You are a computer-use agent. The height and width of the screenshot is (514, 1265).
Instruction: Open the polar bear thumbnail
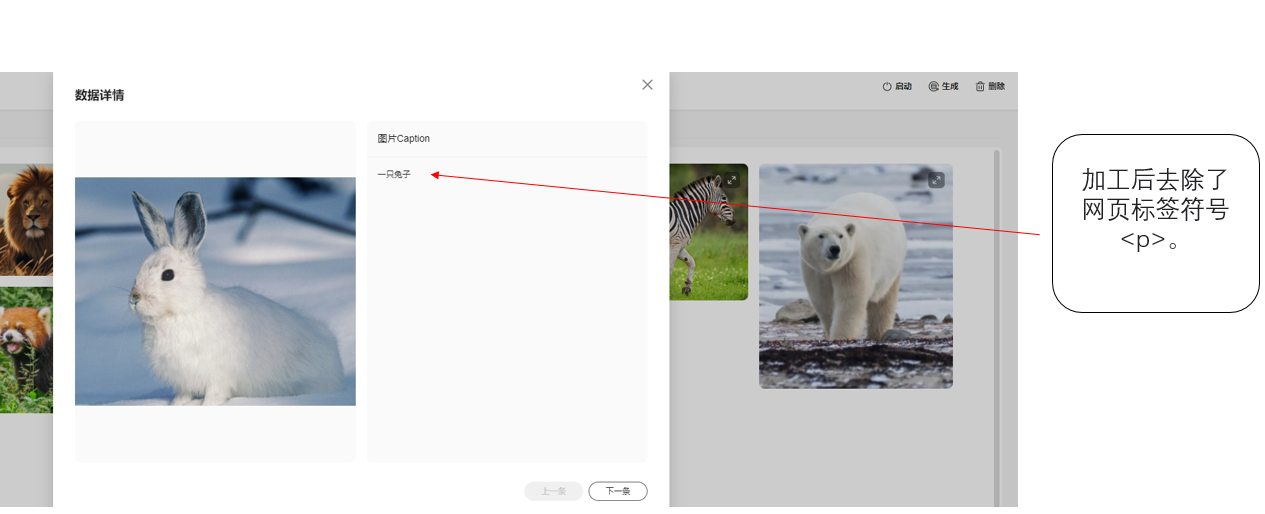856,276
